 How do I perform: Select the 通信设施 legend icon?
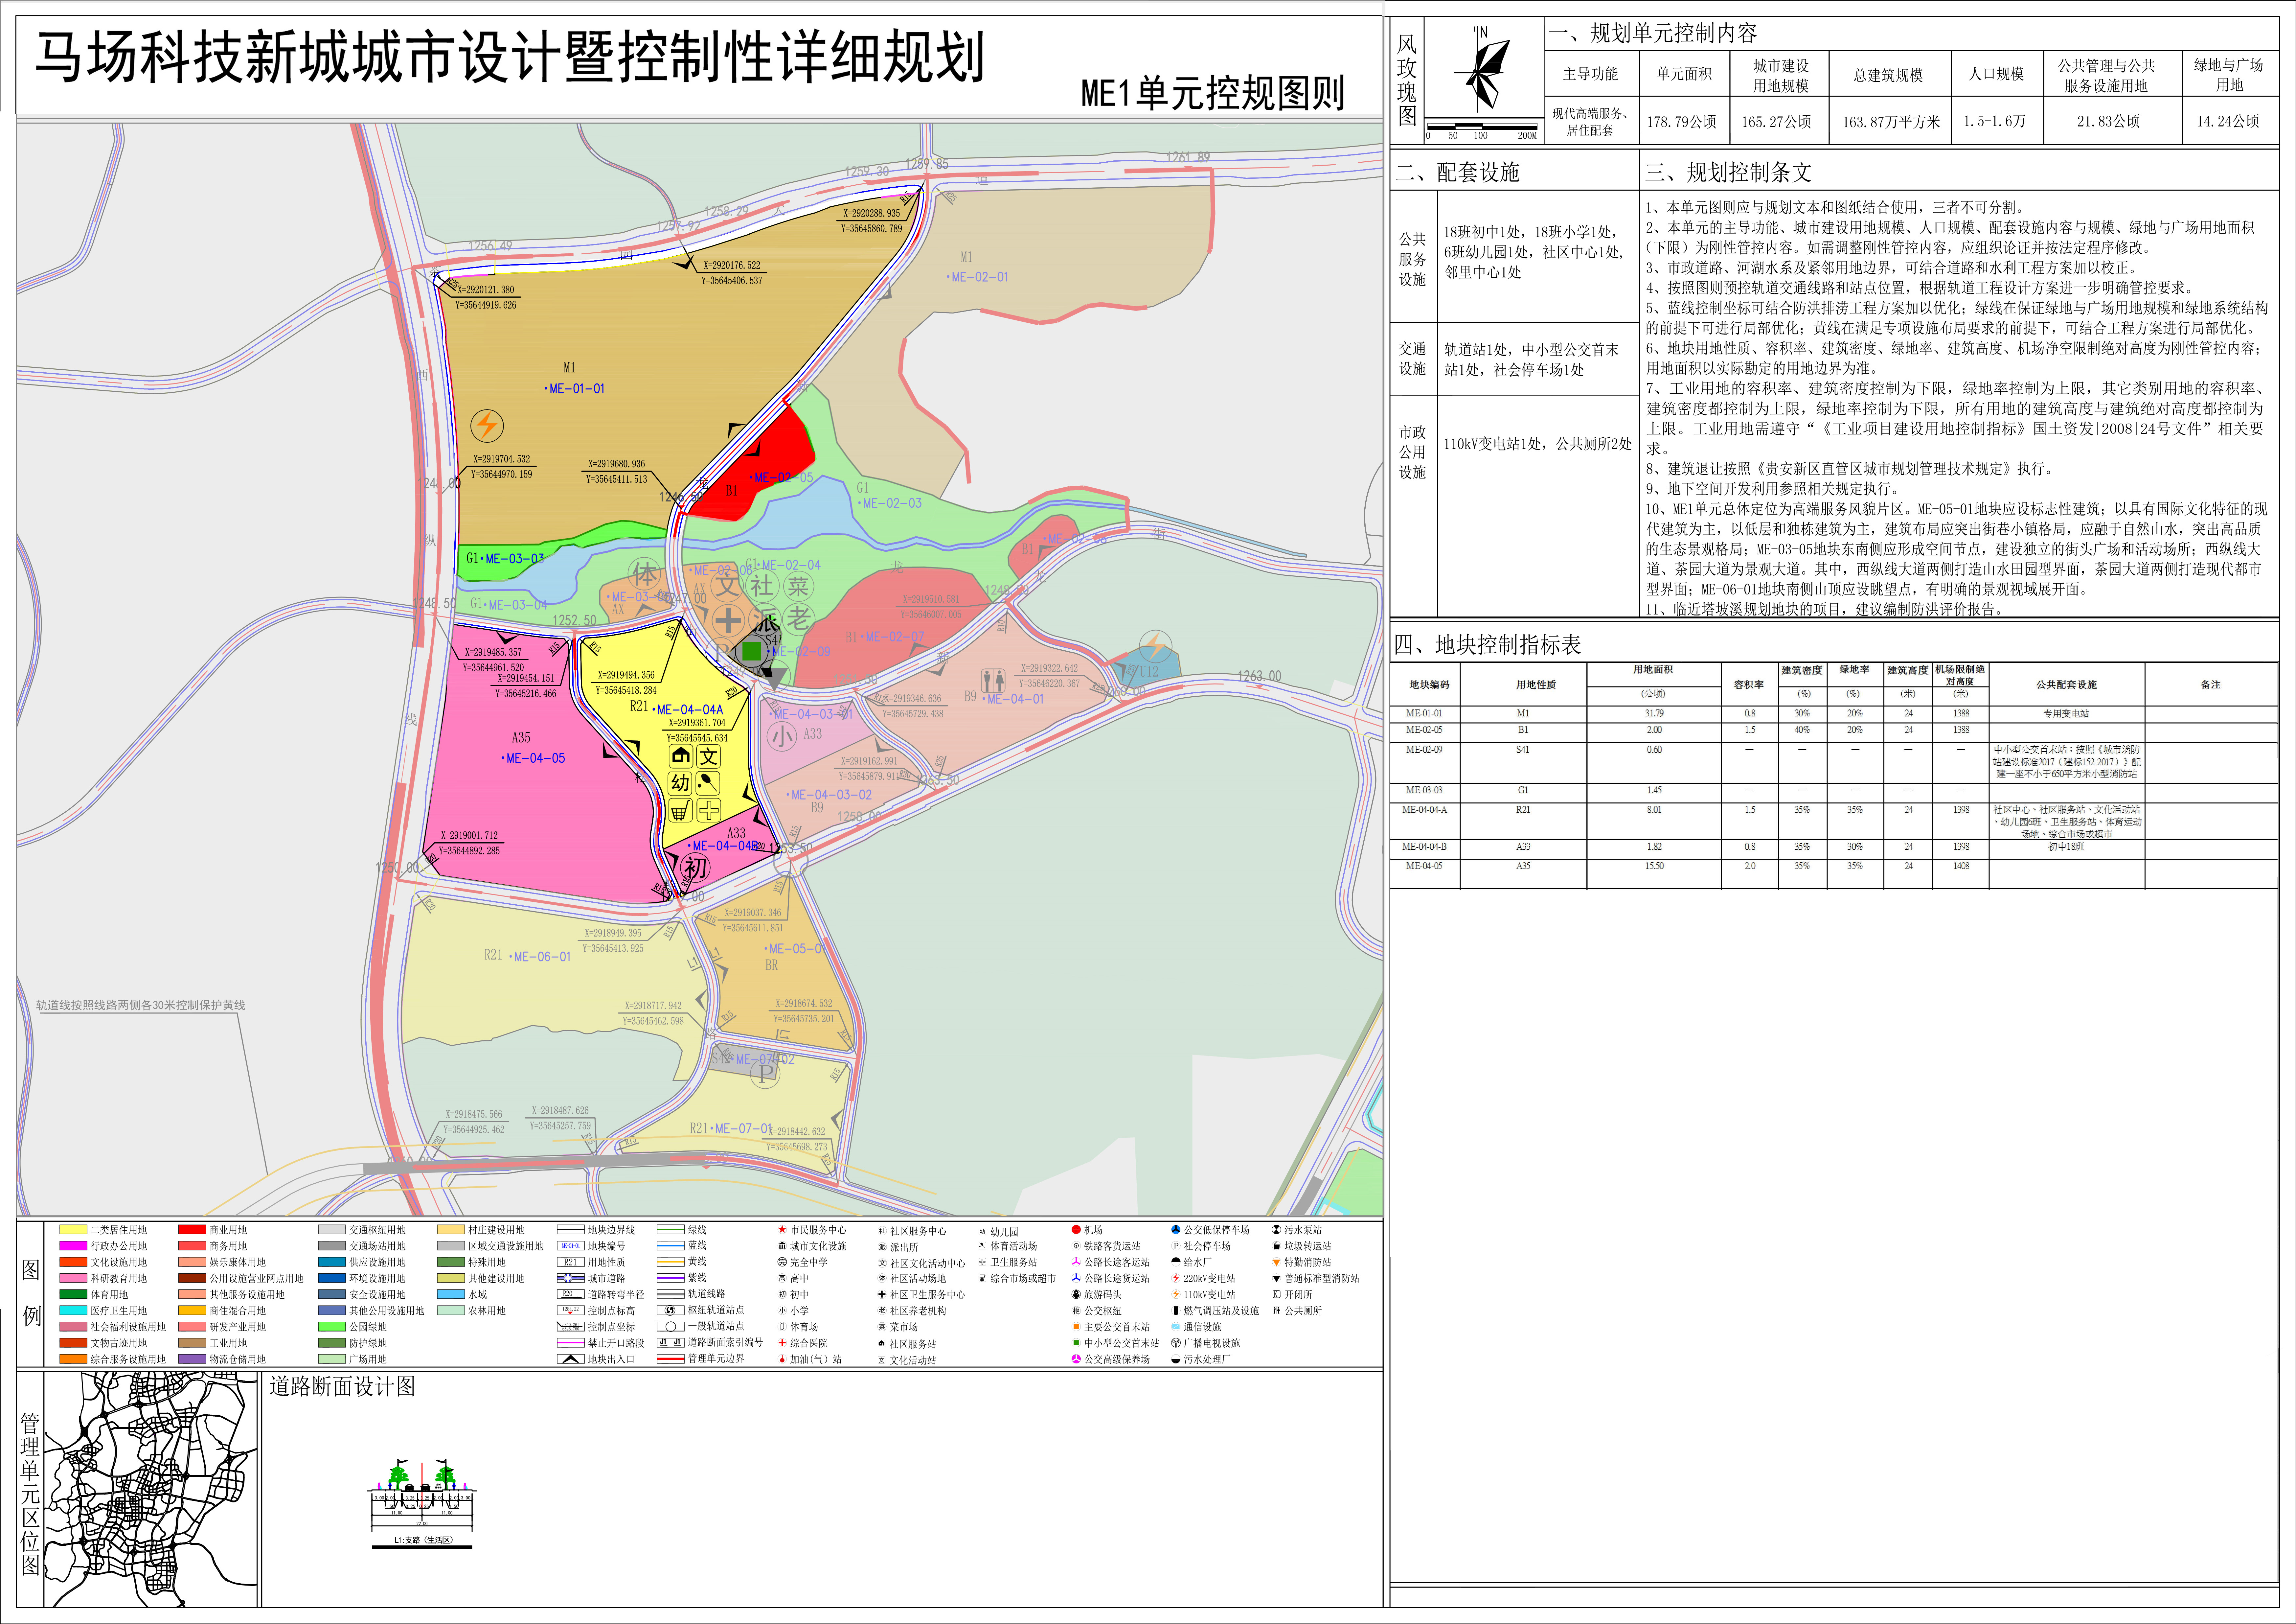pos(1176,1327)
